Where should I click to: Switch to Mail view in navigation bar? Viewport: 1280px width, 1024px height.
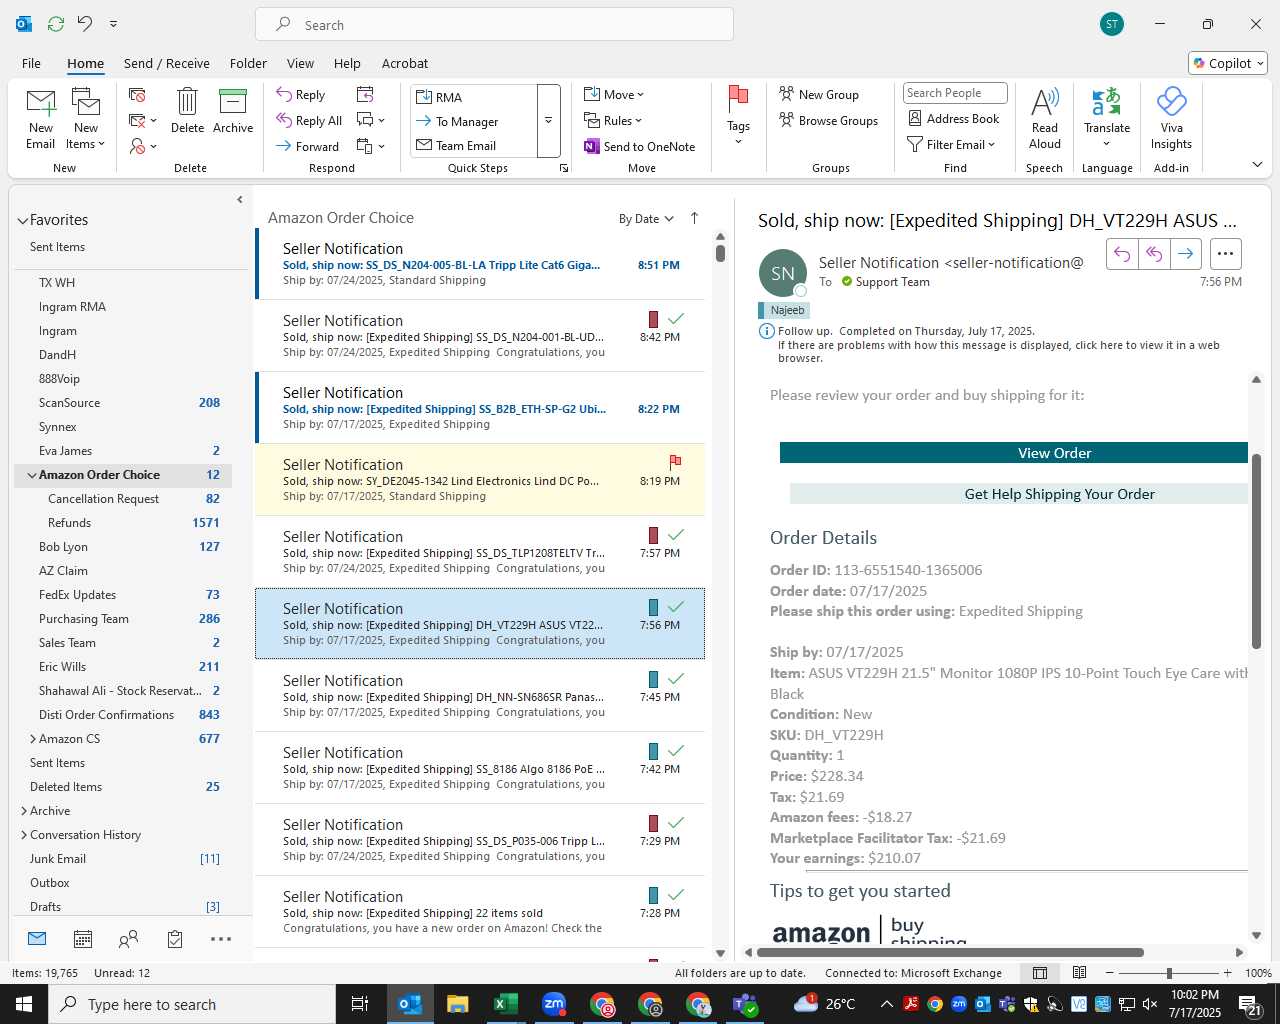[37, 939]
